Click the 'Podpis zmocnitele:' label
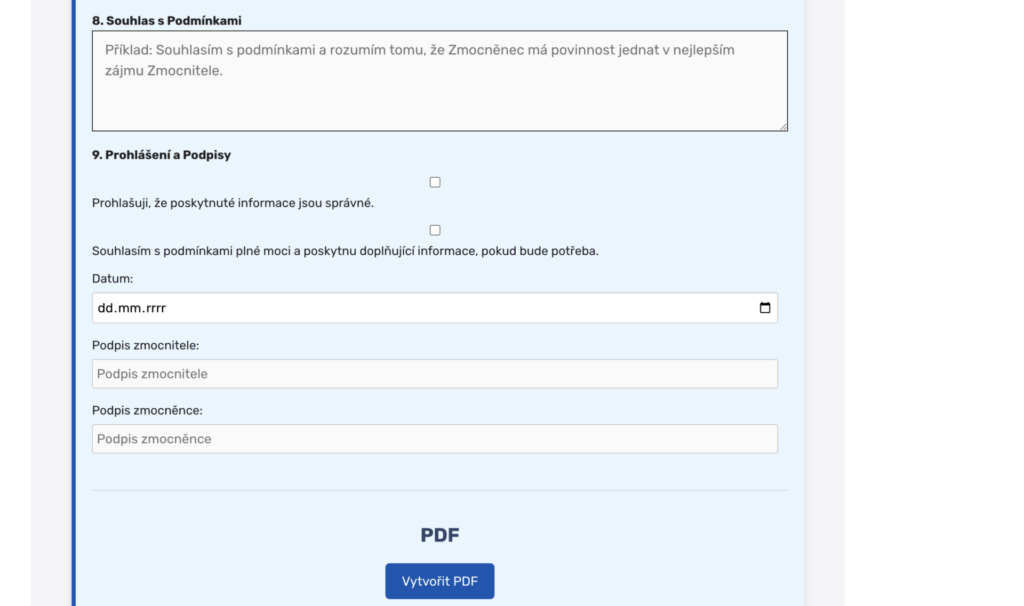This screenshot has width=1024, height=606. [146, 345]
